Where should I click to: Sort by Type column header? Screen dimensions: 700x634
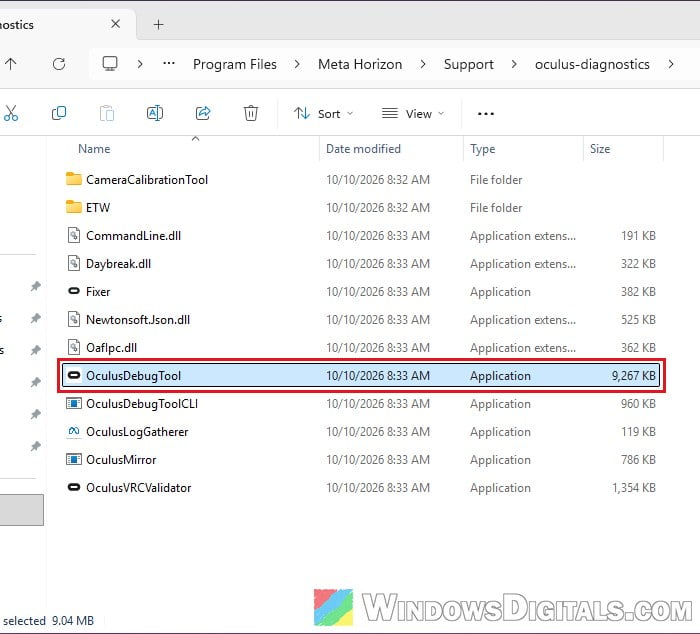[x=482, y=149]
